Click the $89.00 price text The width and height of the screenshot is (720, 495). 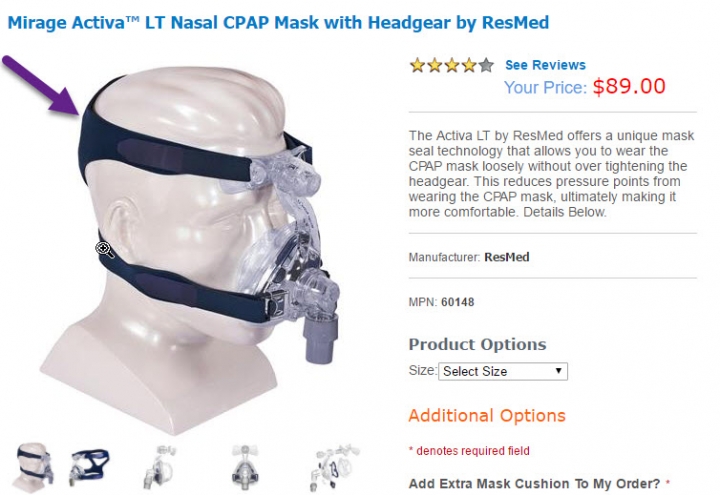click(x=629, y=86)
